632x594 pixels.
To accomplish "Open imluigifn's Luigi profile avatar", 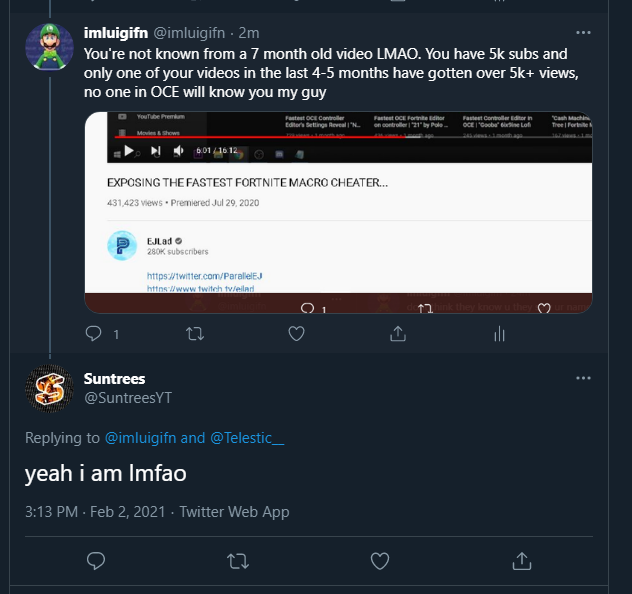I will (49, 47).
